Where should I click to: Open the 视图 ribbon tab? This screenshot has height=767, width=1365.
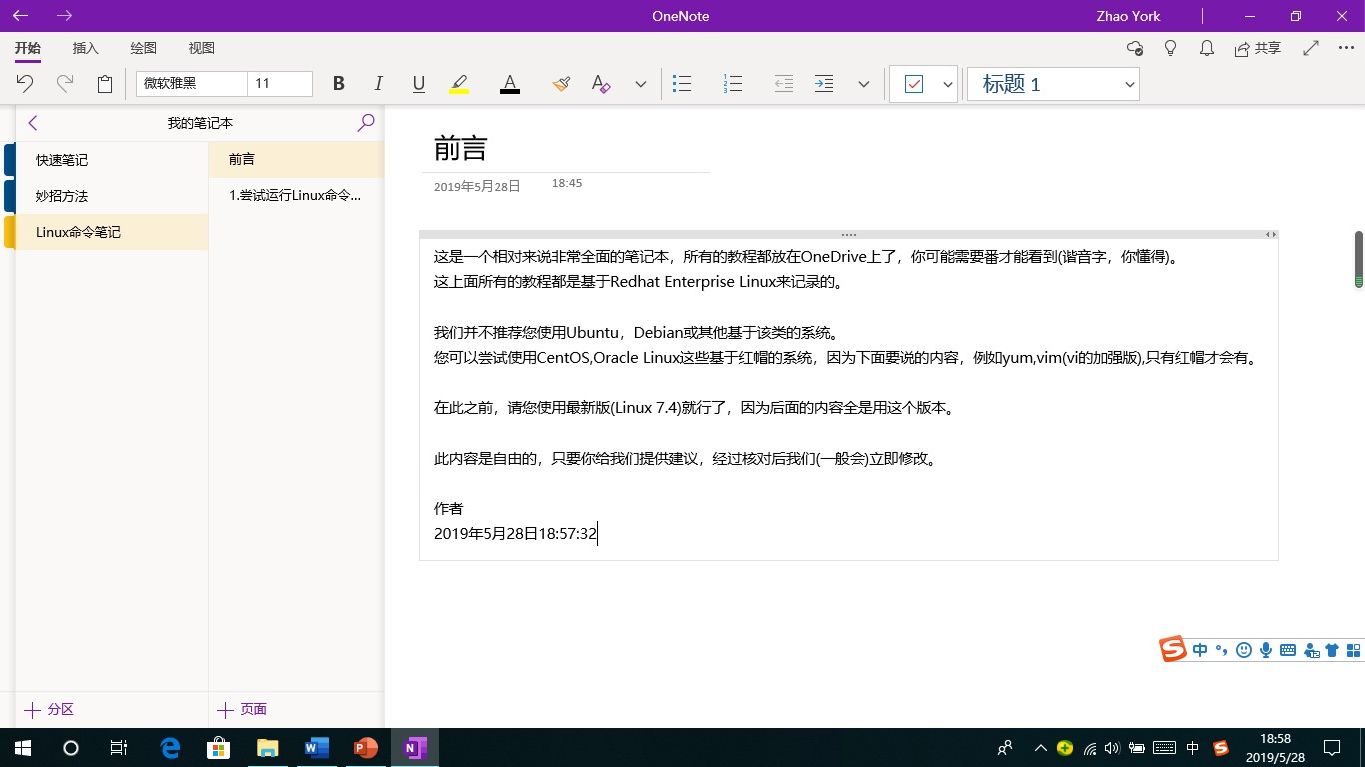(x=202, y=48)
